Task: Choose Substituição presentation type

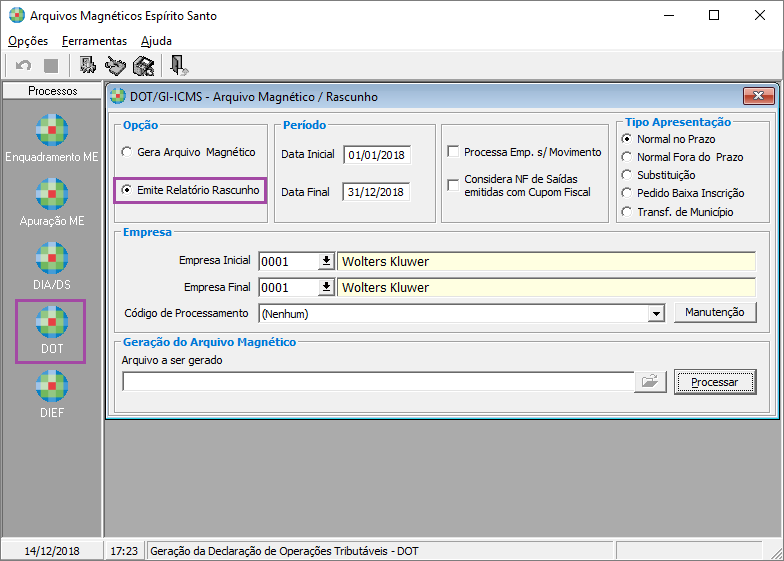Action: [x=626, y=174]
